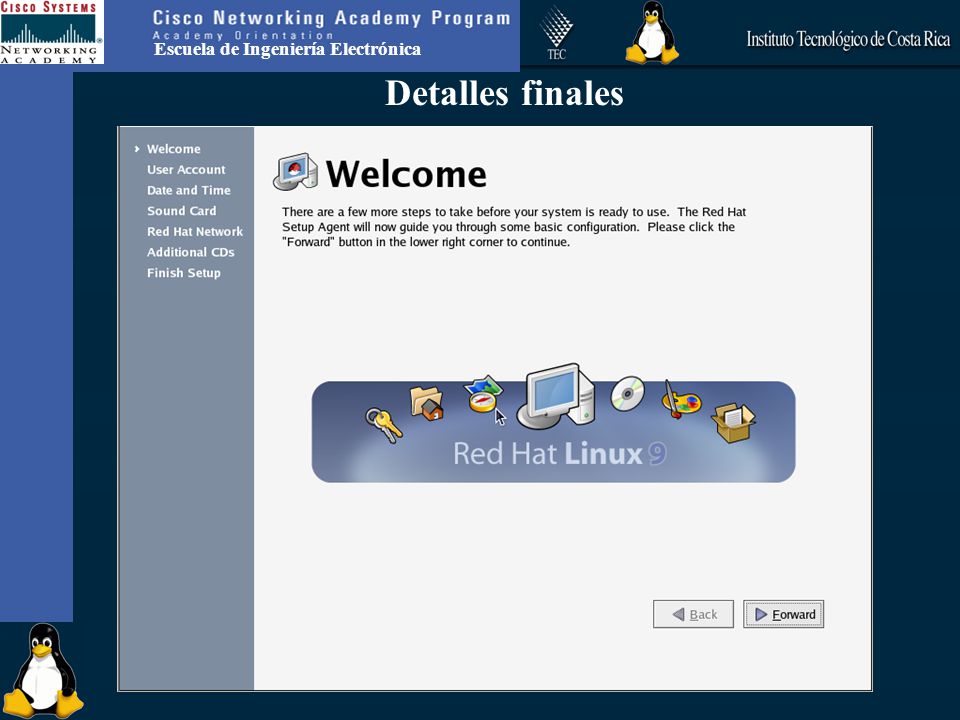Click the home folder icon in the banner

(x=427, y=403)
